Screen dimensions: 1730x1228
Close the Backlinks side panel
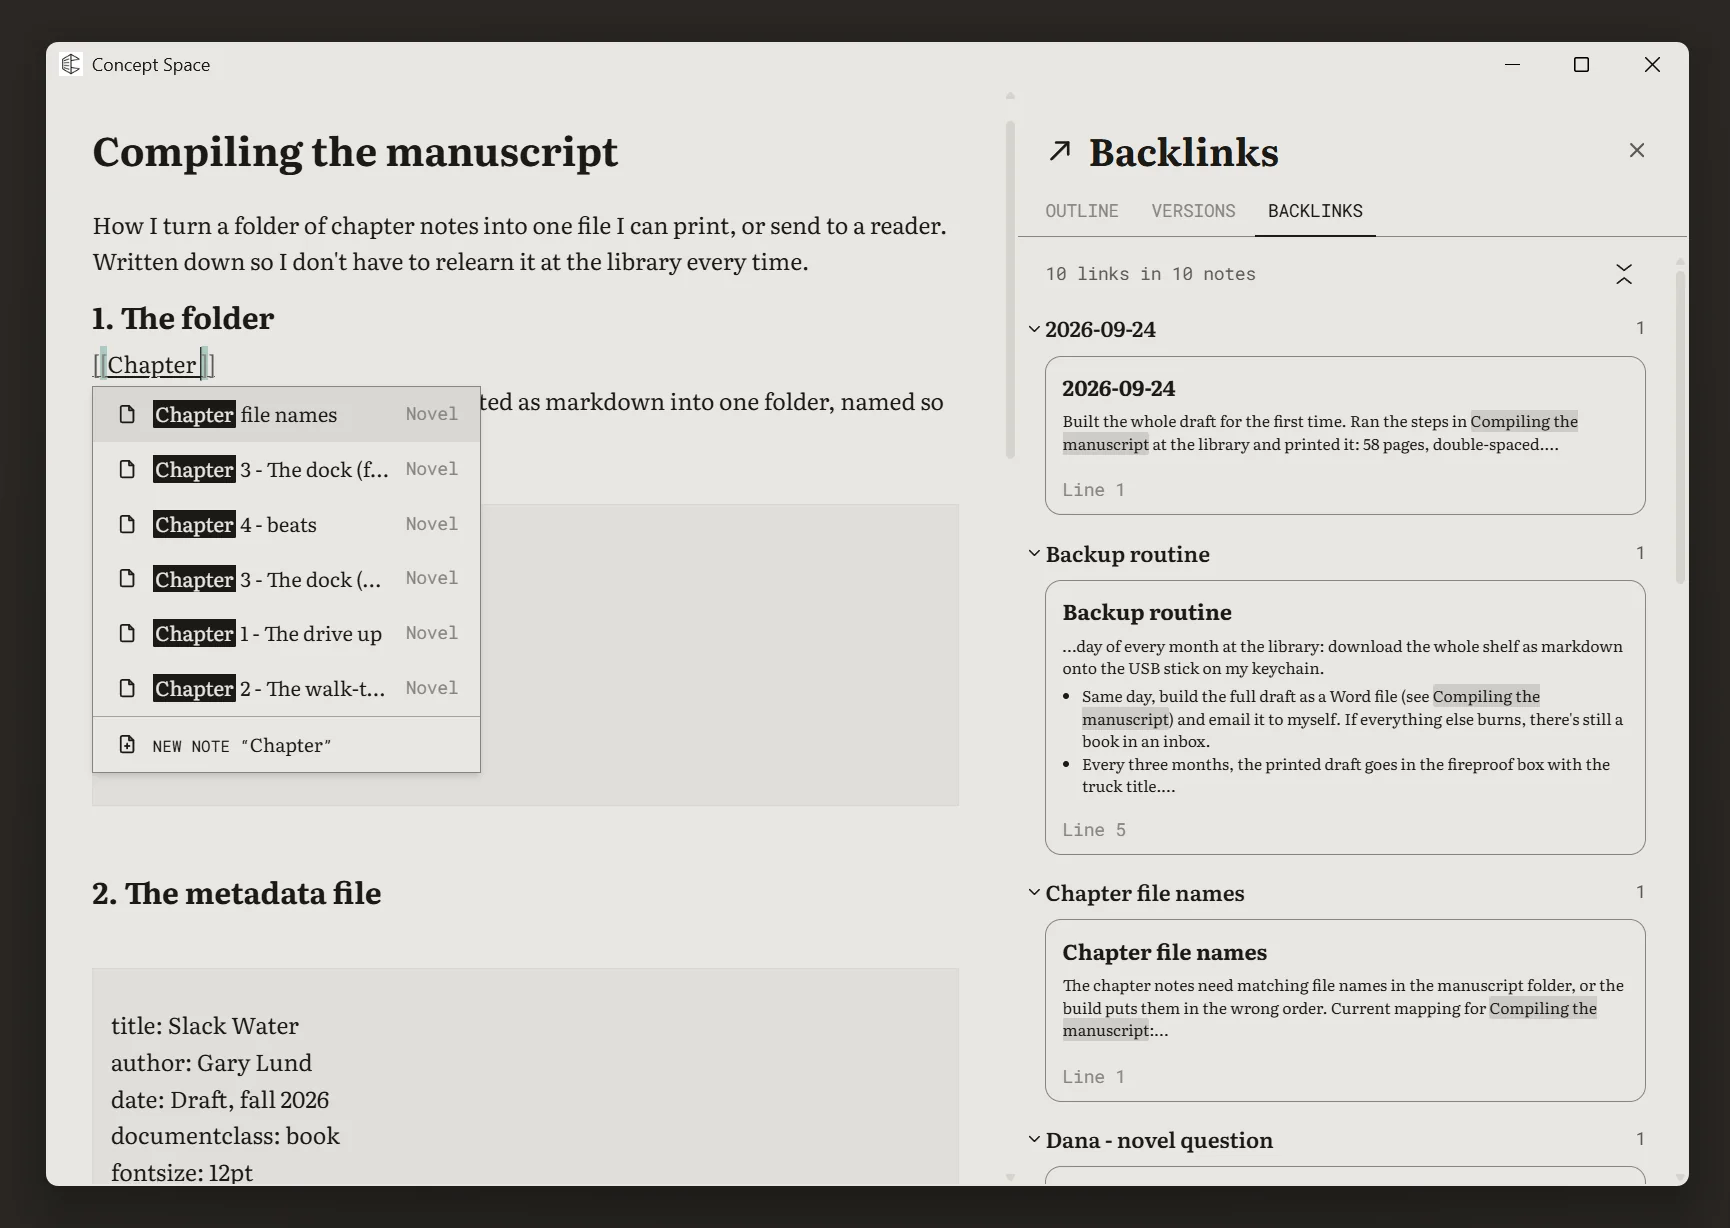[x=1637, y=150]
